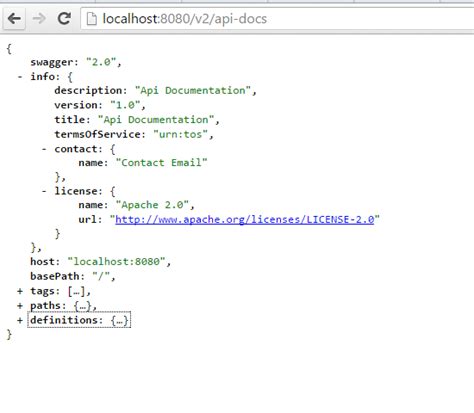The width and height of the screenshot is (474, 413).
Task: Click the "localhost:8080" host value
Action: [116, 262]
